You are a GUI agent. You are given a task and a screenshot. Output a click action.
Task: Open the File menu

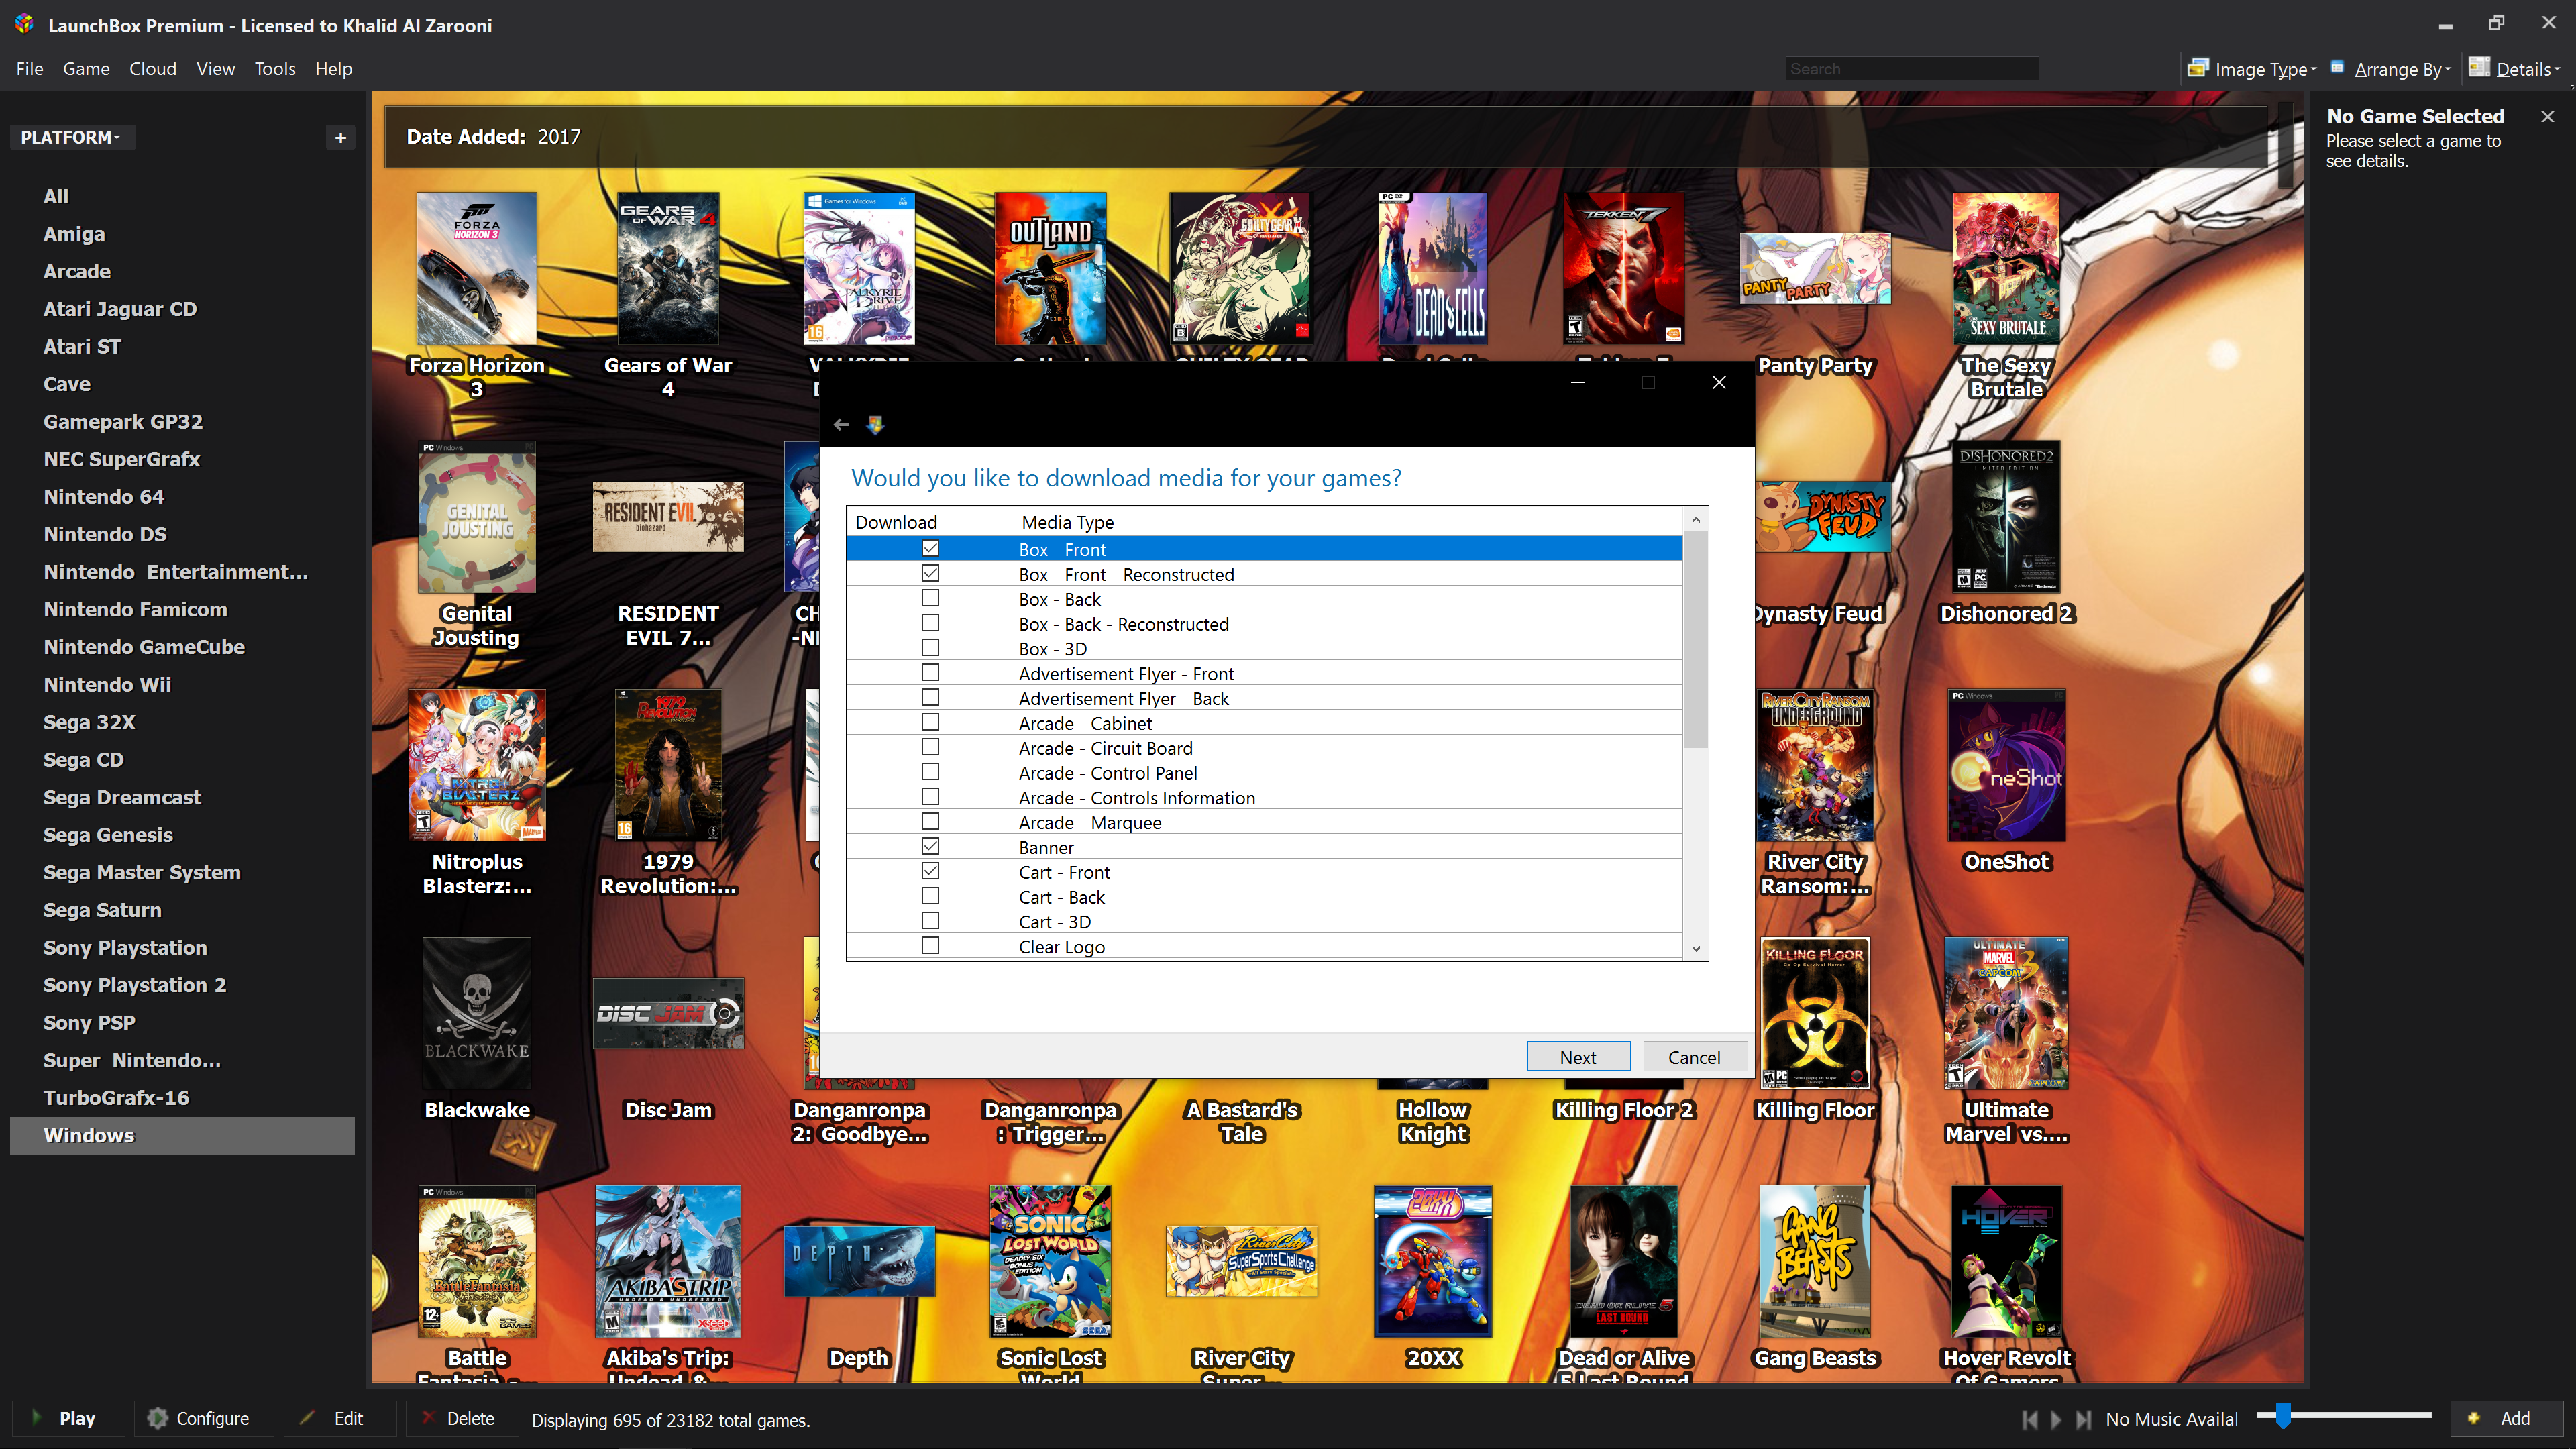pyautogui.click(x=30, y=69)
